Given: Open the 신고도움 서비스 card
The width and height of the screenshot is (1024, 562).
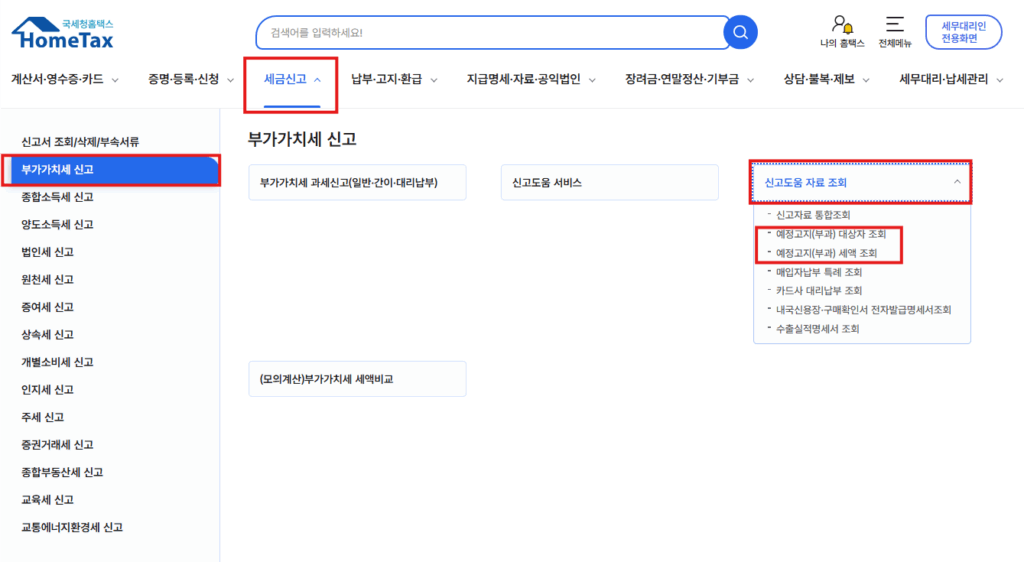Looking at the screenshot, I should [609, 183].
